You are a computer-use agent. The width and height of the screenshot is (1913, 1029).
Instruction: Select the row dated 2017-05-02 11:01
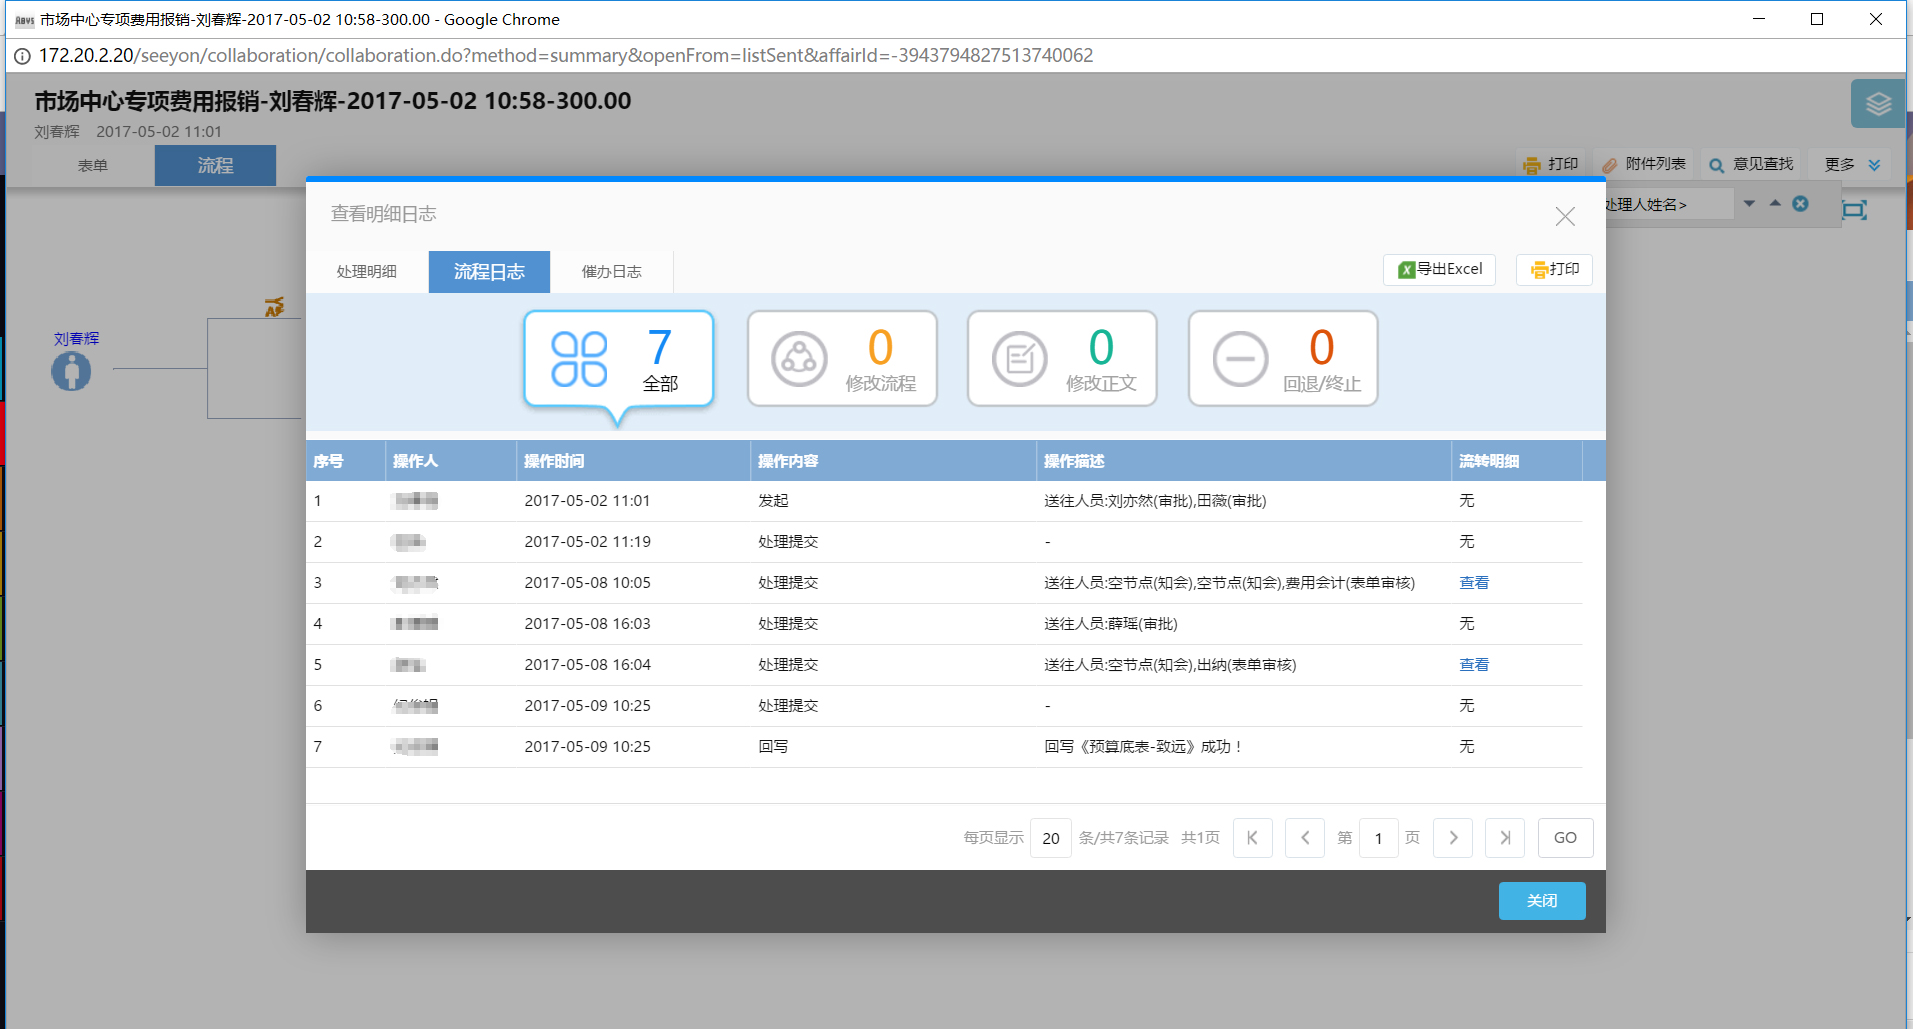(x=944, y=501)
